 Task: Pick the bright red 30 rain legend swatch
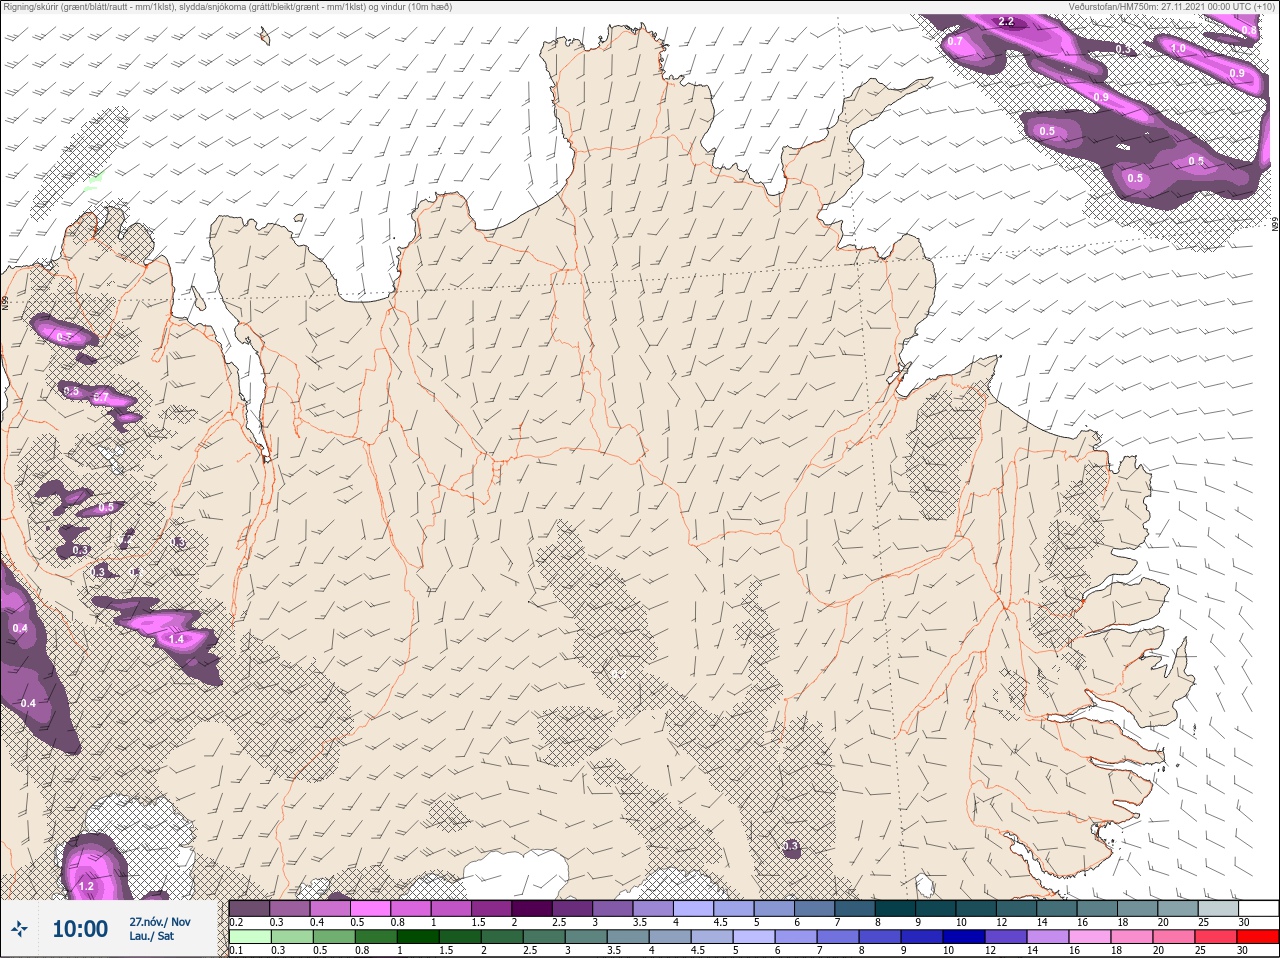(x=1258, y=937)
